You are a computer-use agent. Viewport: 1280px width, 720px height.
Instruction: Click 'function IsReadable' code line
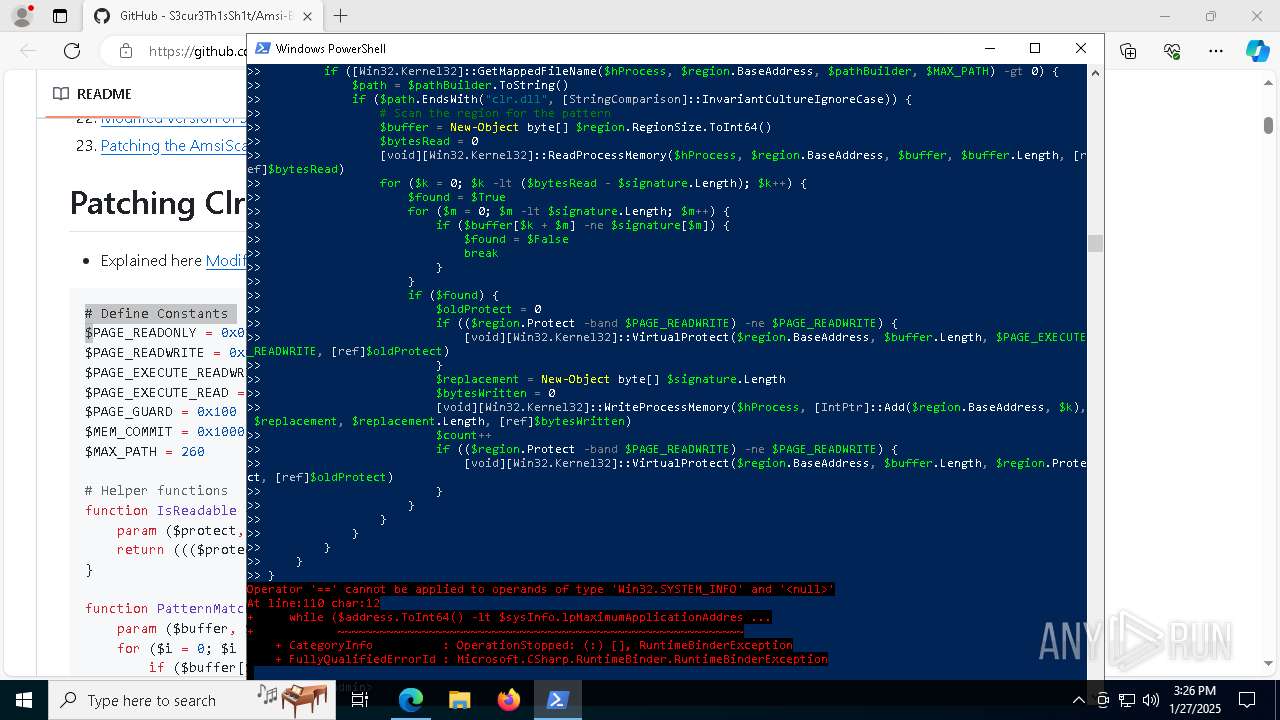pyautogui.click(x=161, y=511)
